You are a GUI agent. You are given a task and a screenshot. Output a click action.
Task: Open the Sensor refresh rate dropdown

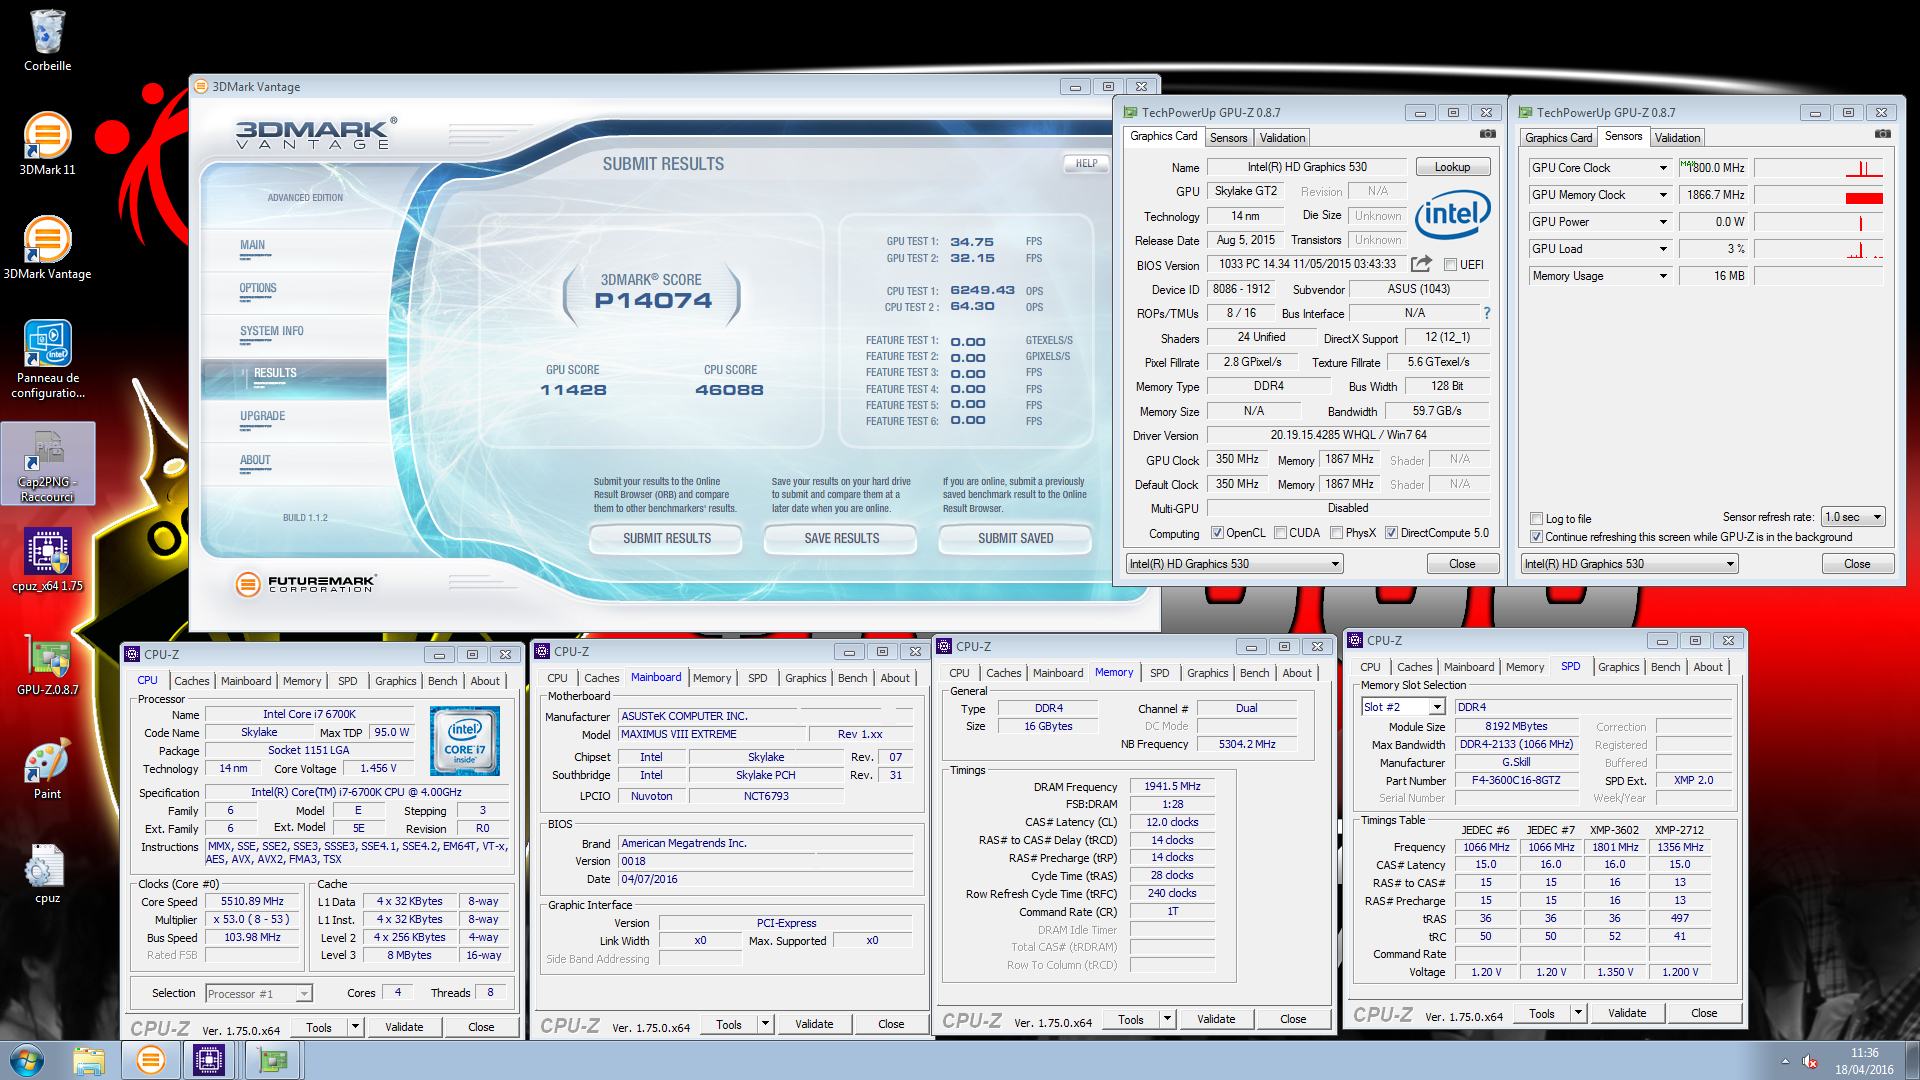tap(1853, 517)
